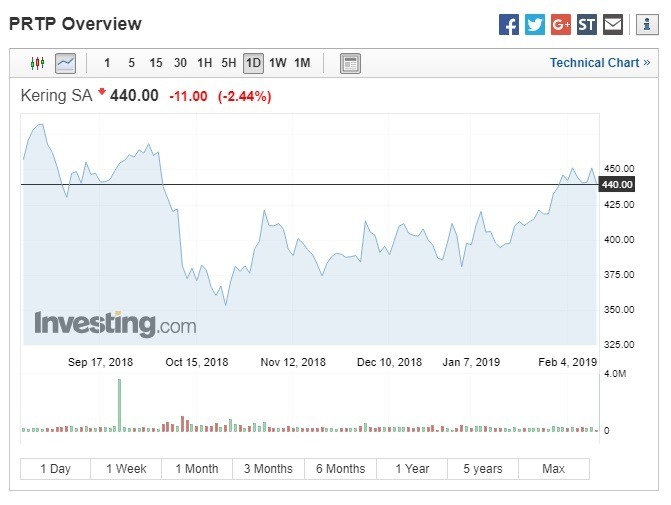
Task: Show 1 Day range
Action: [x=55, y=469]
